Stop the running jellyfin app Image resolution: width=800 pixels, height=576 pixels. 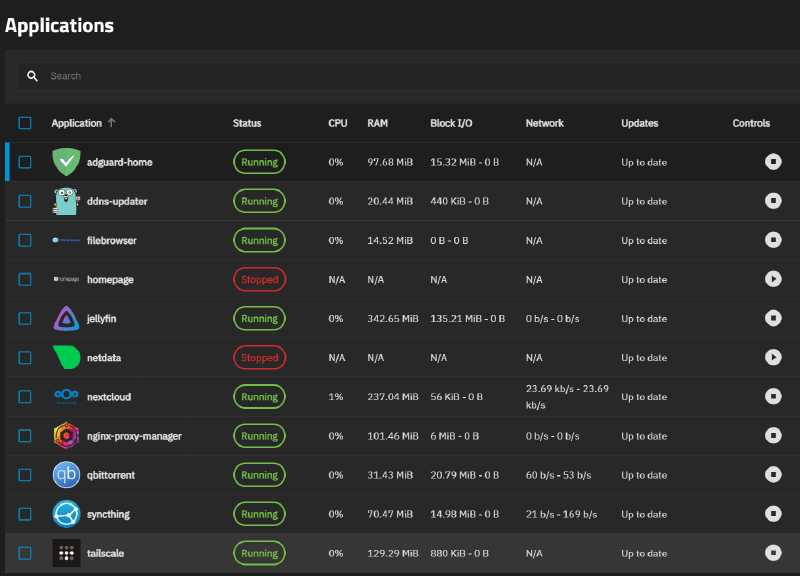[x=773, y=319]
